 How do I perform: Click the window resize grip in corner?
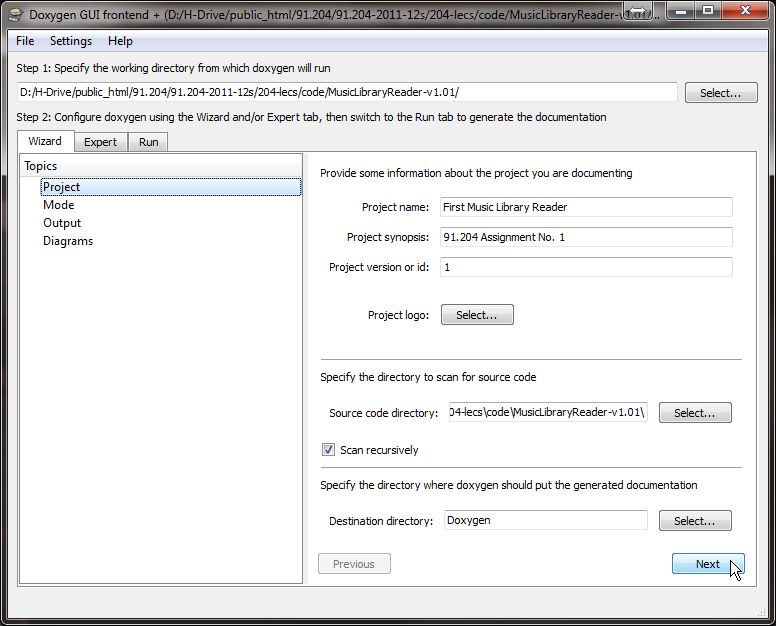click(762, 613)
